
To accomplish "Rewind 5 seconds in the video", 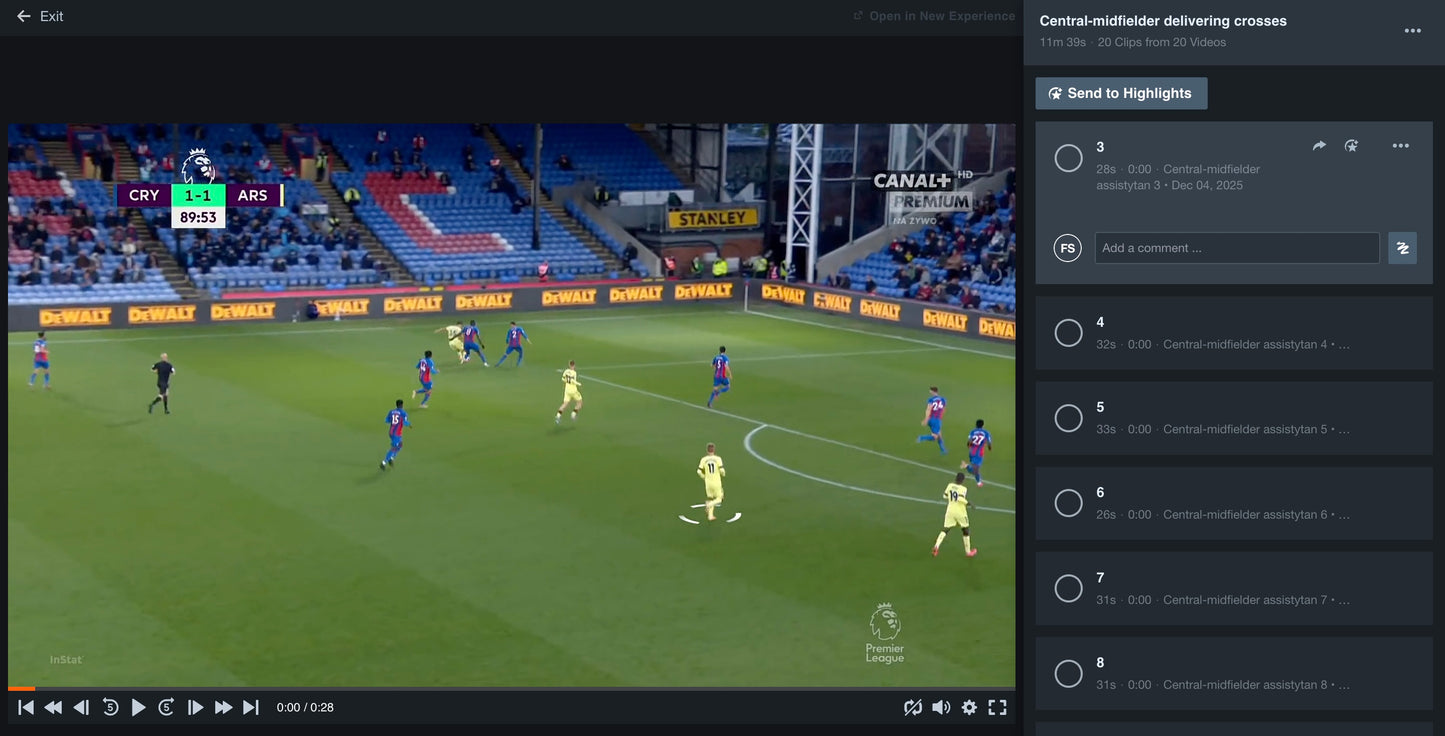I will click(x=110, y=707).
